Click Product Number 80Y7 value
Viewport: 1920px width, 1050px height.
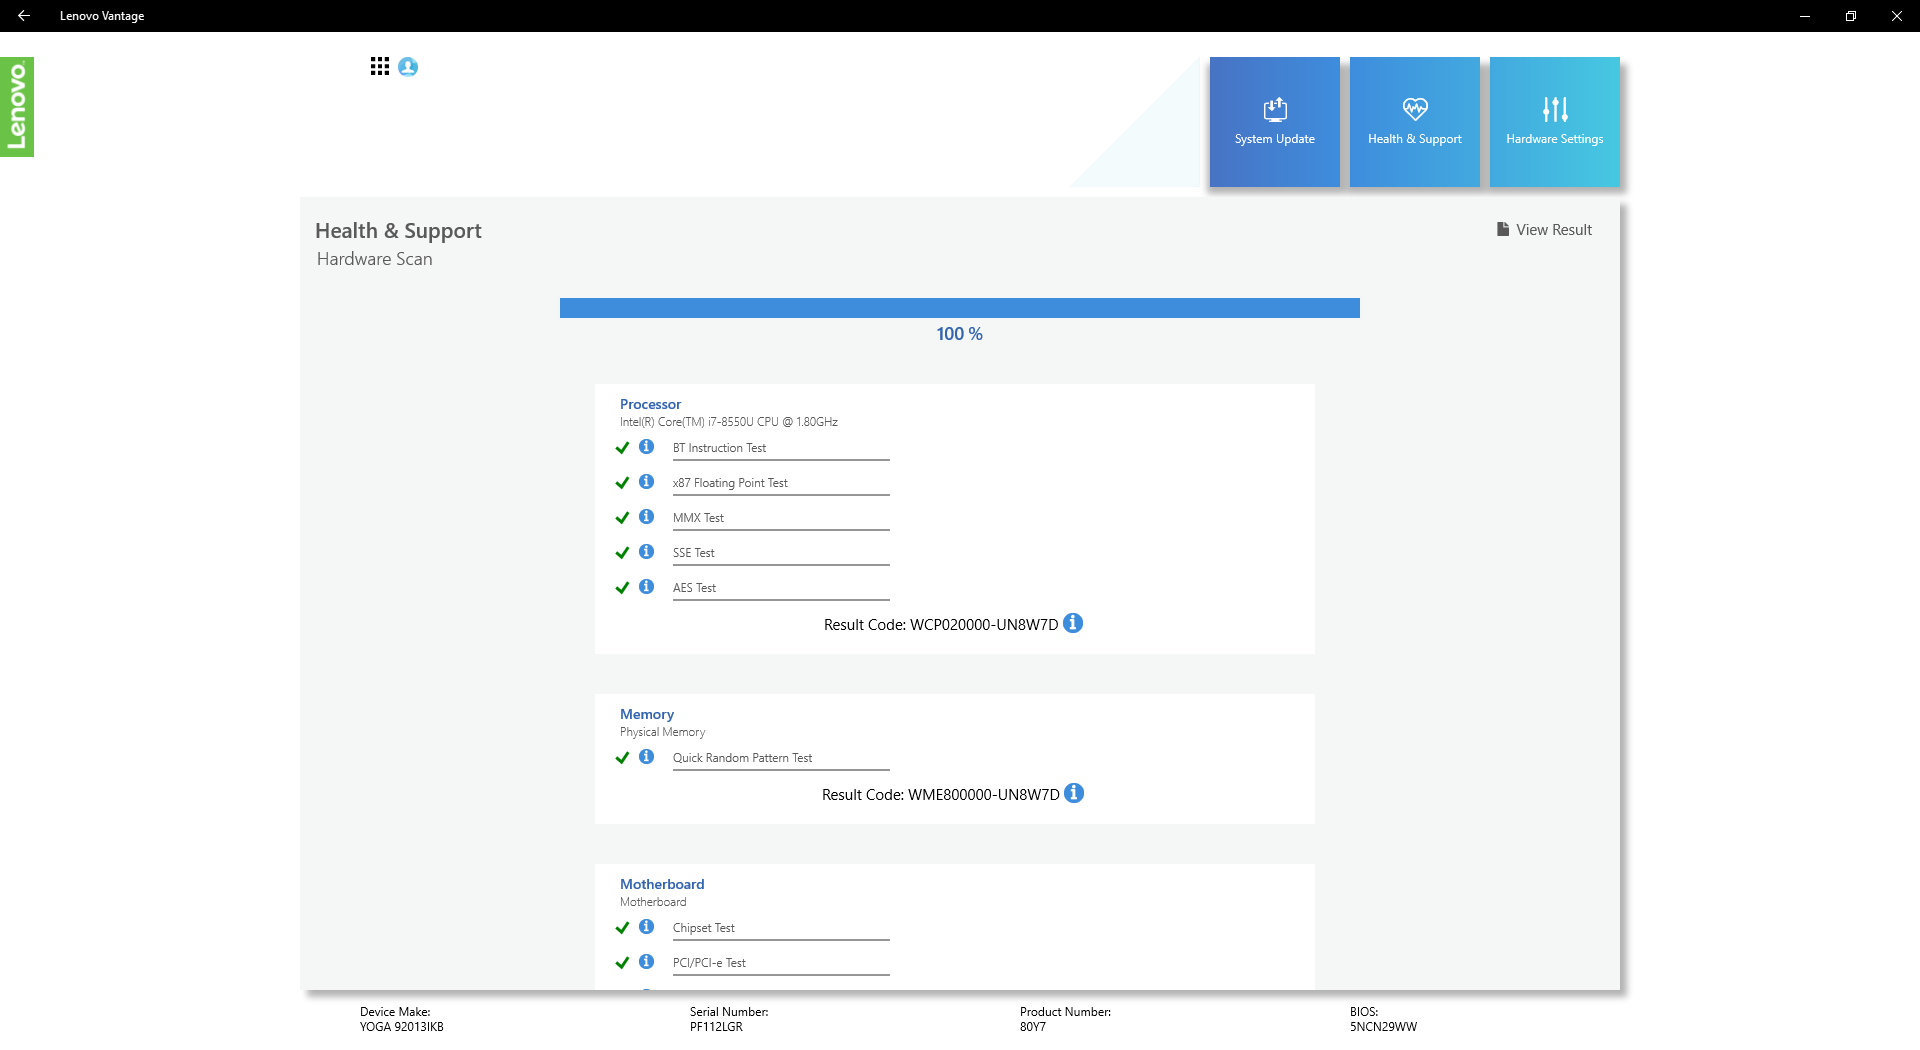tap(1033, 1027)
